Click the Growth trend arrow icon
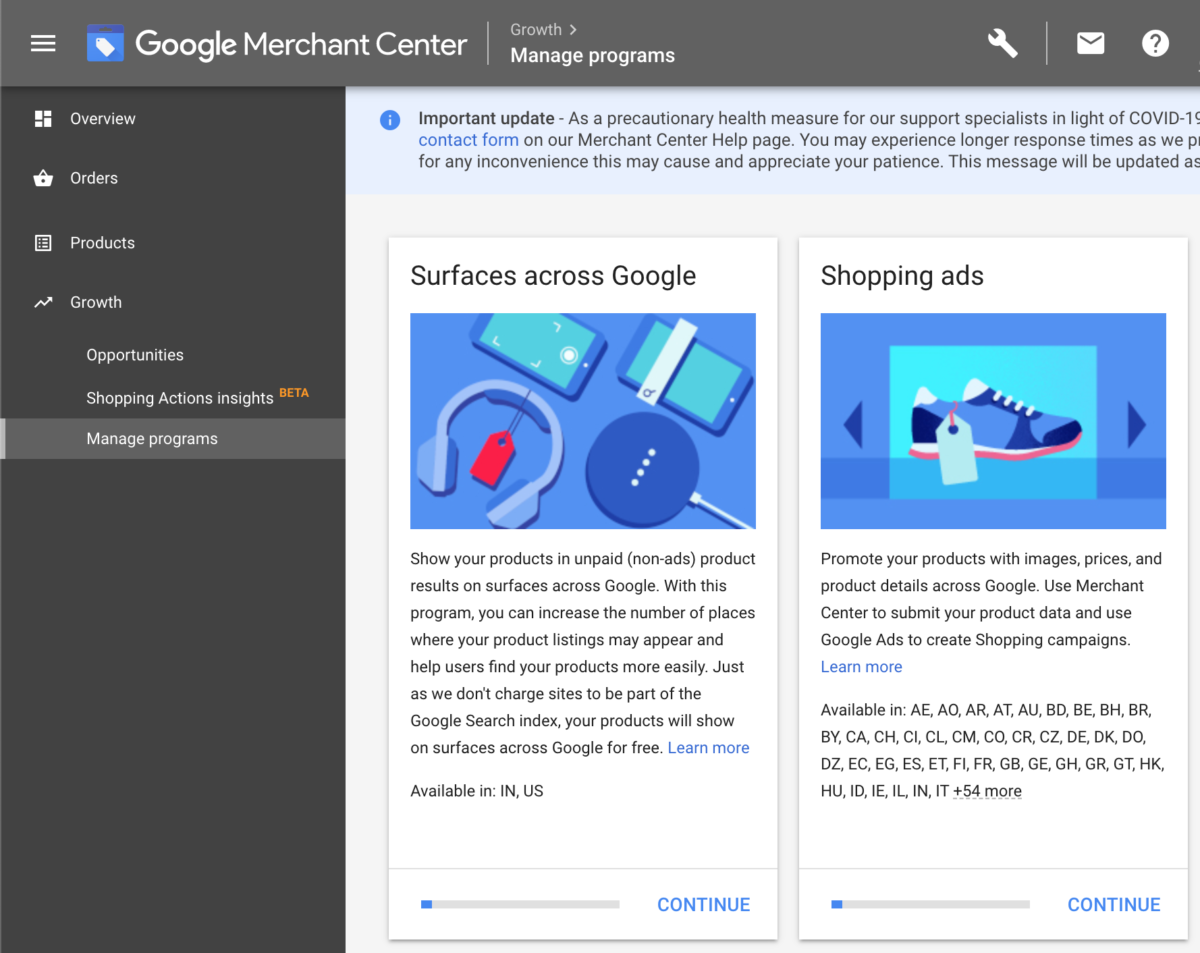 point(43,302)
